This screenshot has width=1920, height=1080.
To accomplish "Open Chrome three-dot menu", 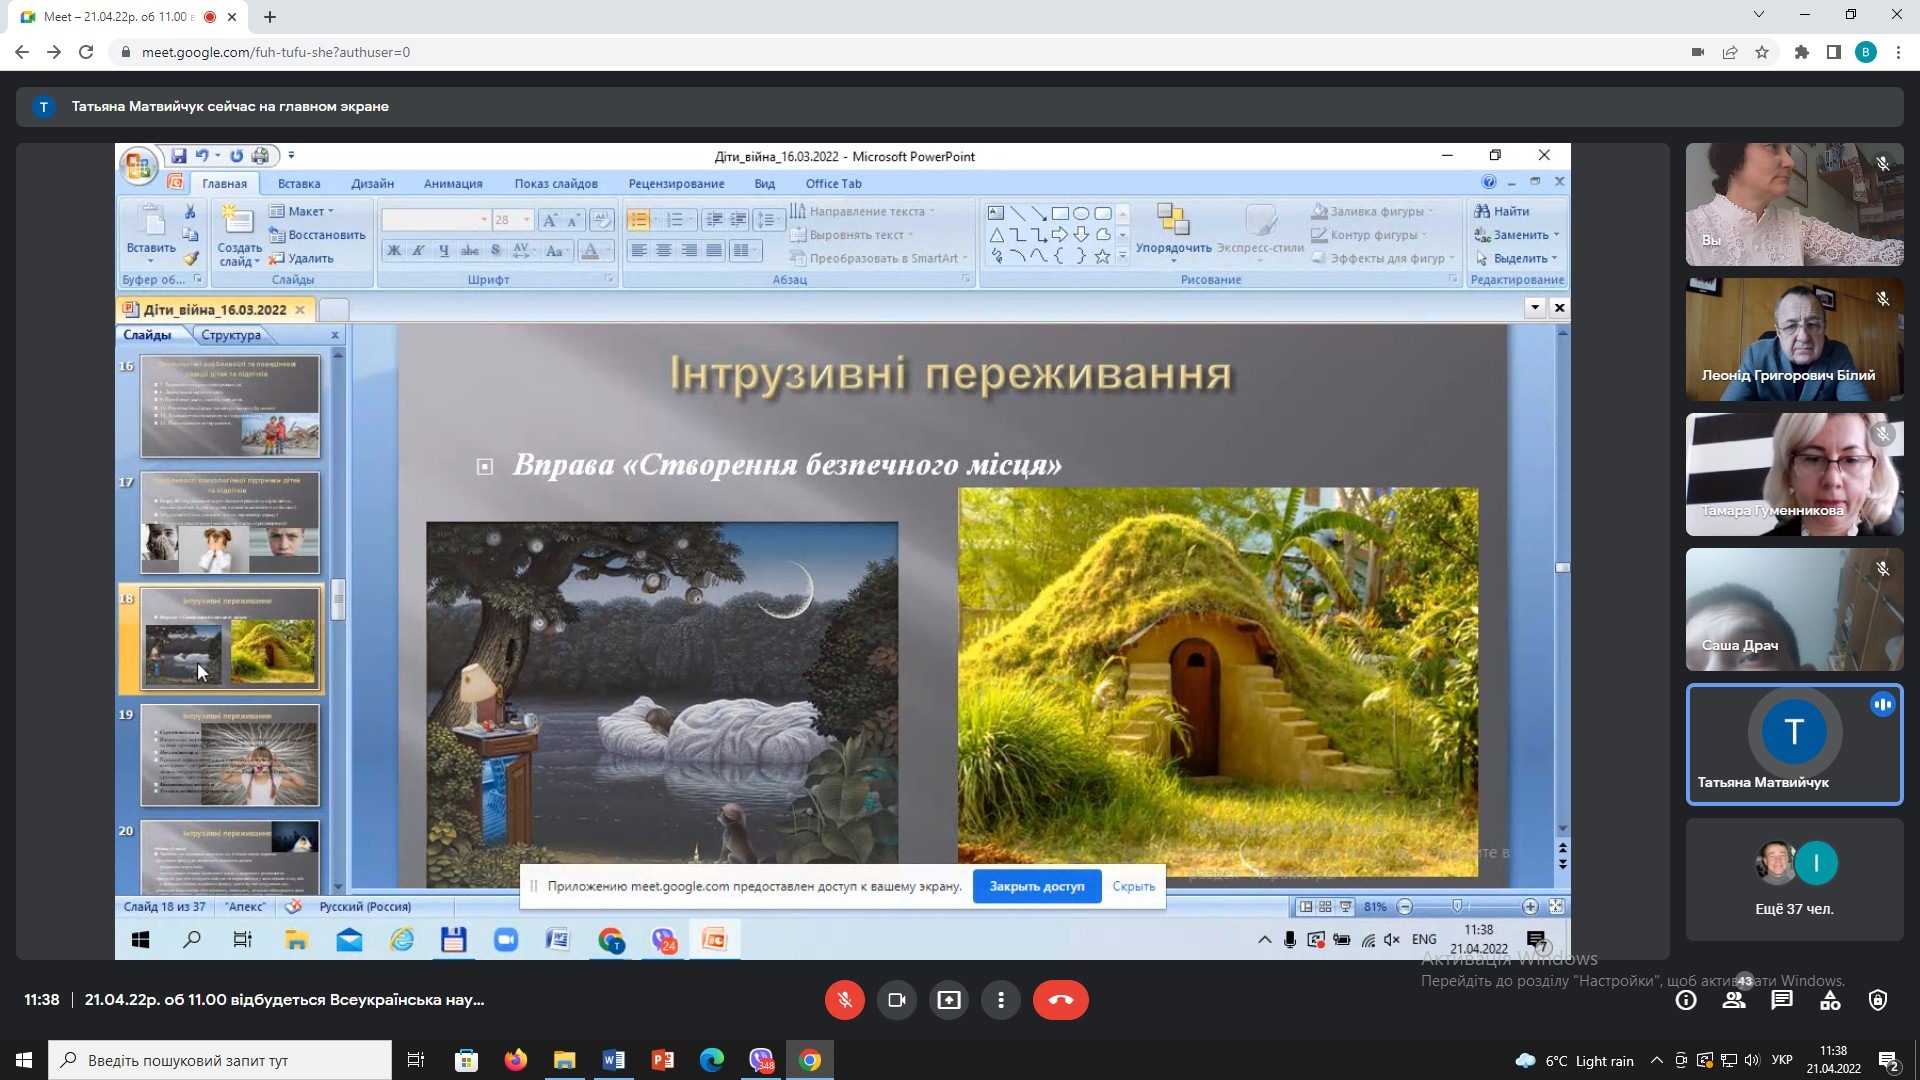I will [x=1898, y=52].
